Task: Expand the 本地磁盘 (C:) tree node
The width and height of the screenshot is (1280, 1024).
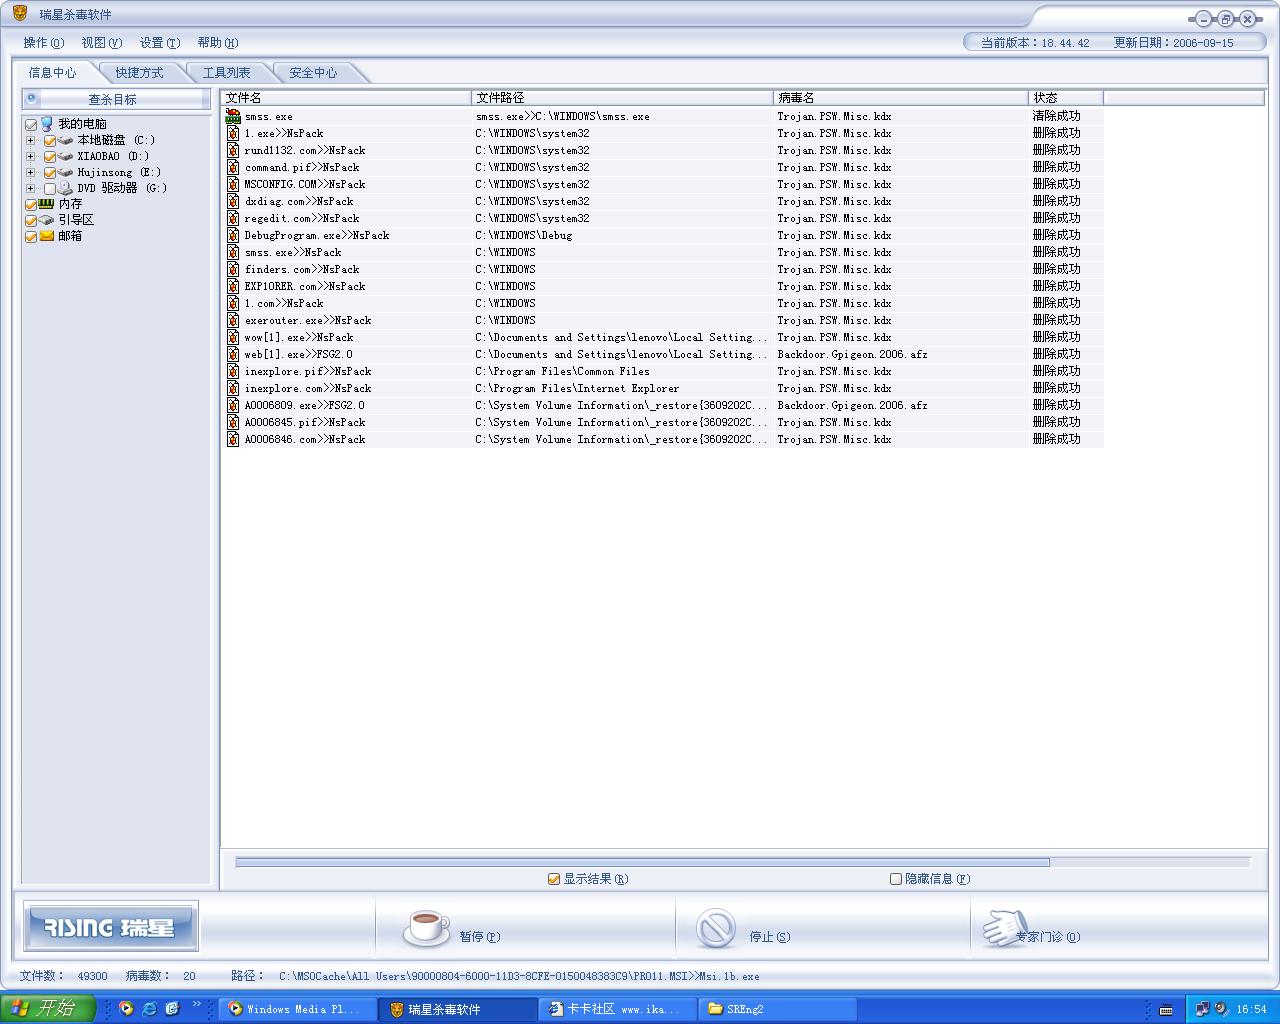Action: tap(30, 140)
